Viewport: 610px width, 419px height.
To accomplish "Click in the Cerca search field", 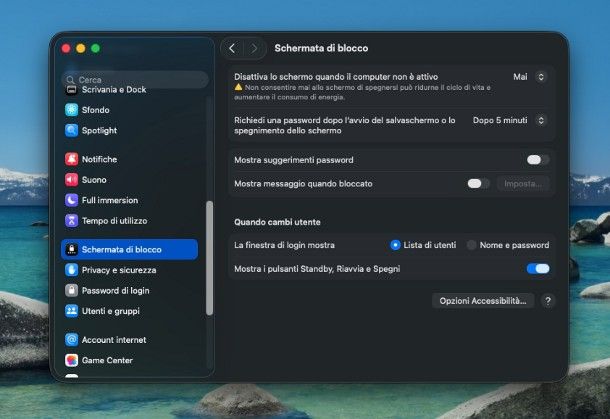I will (x=135, y=80).
